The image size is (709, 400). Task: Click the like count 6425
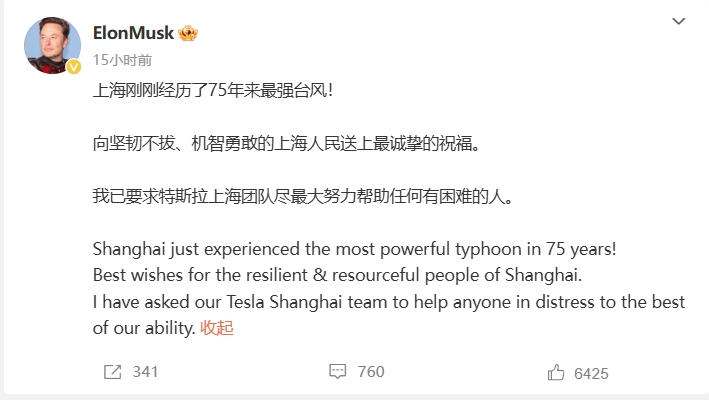click(x=591, y=373)
